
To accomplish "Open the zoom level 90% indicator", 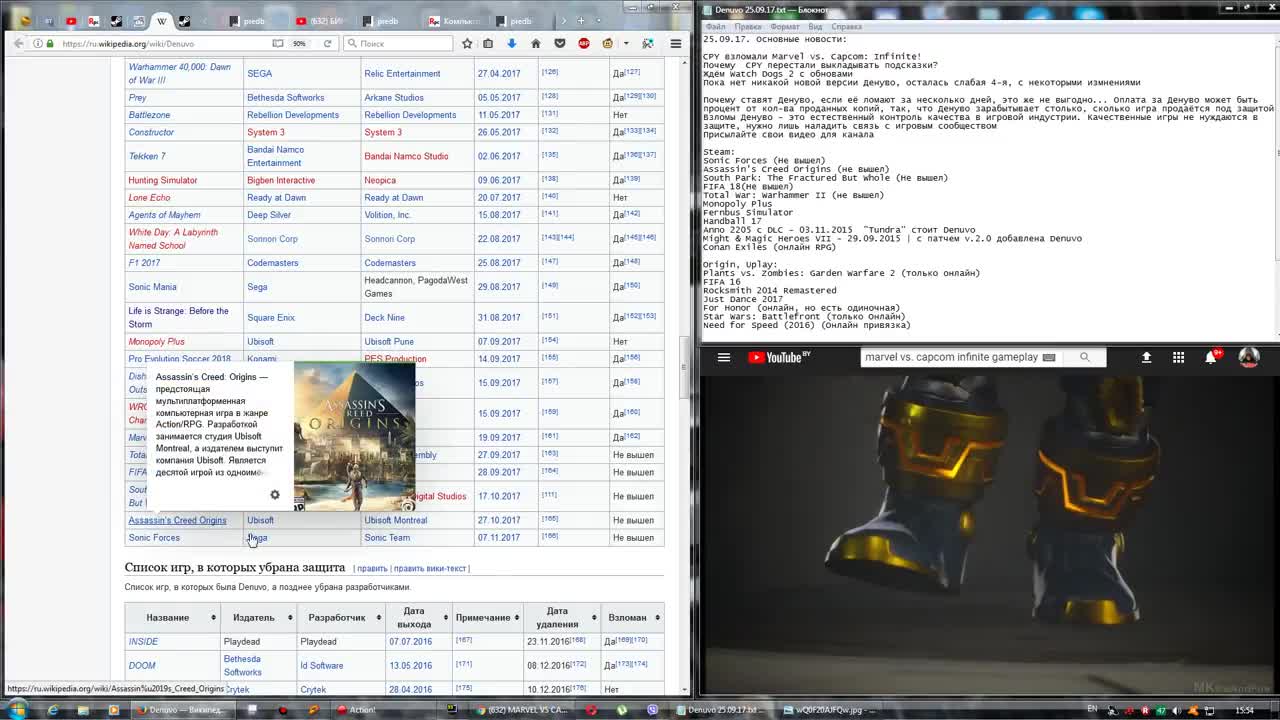I will [x=299, y=44].
